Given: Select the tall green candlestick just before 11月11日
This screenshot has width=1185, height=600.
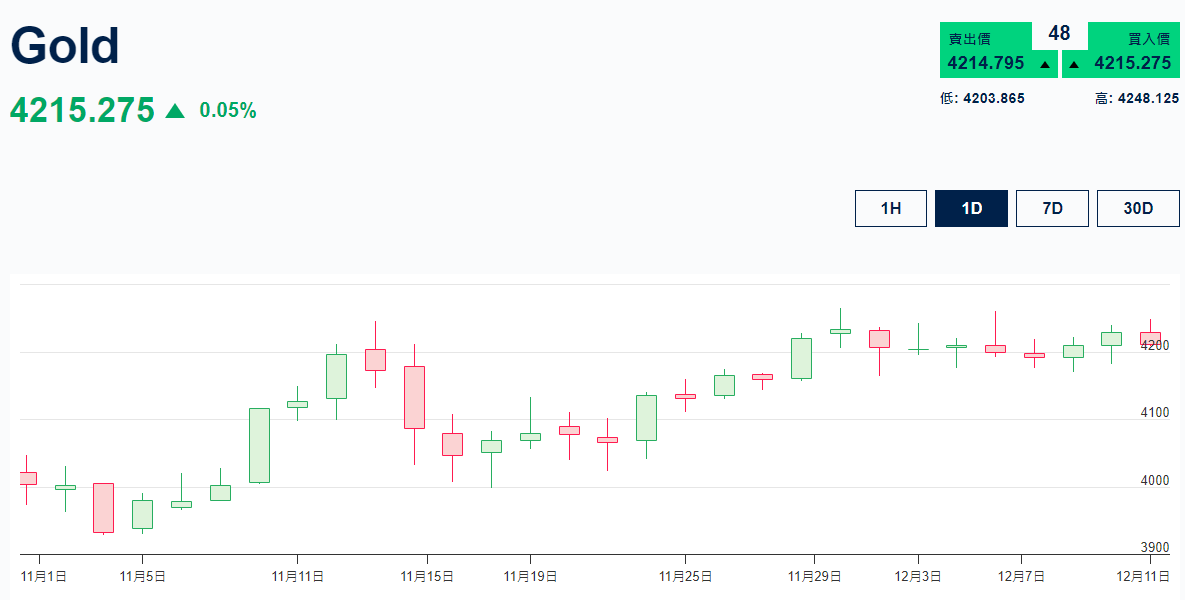Looking at the screenshot, I should [259, 445].
